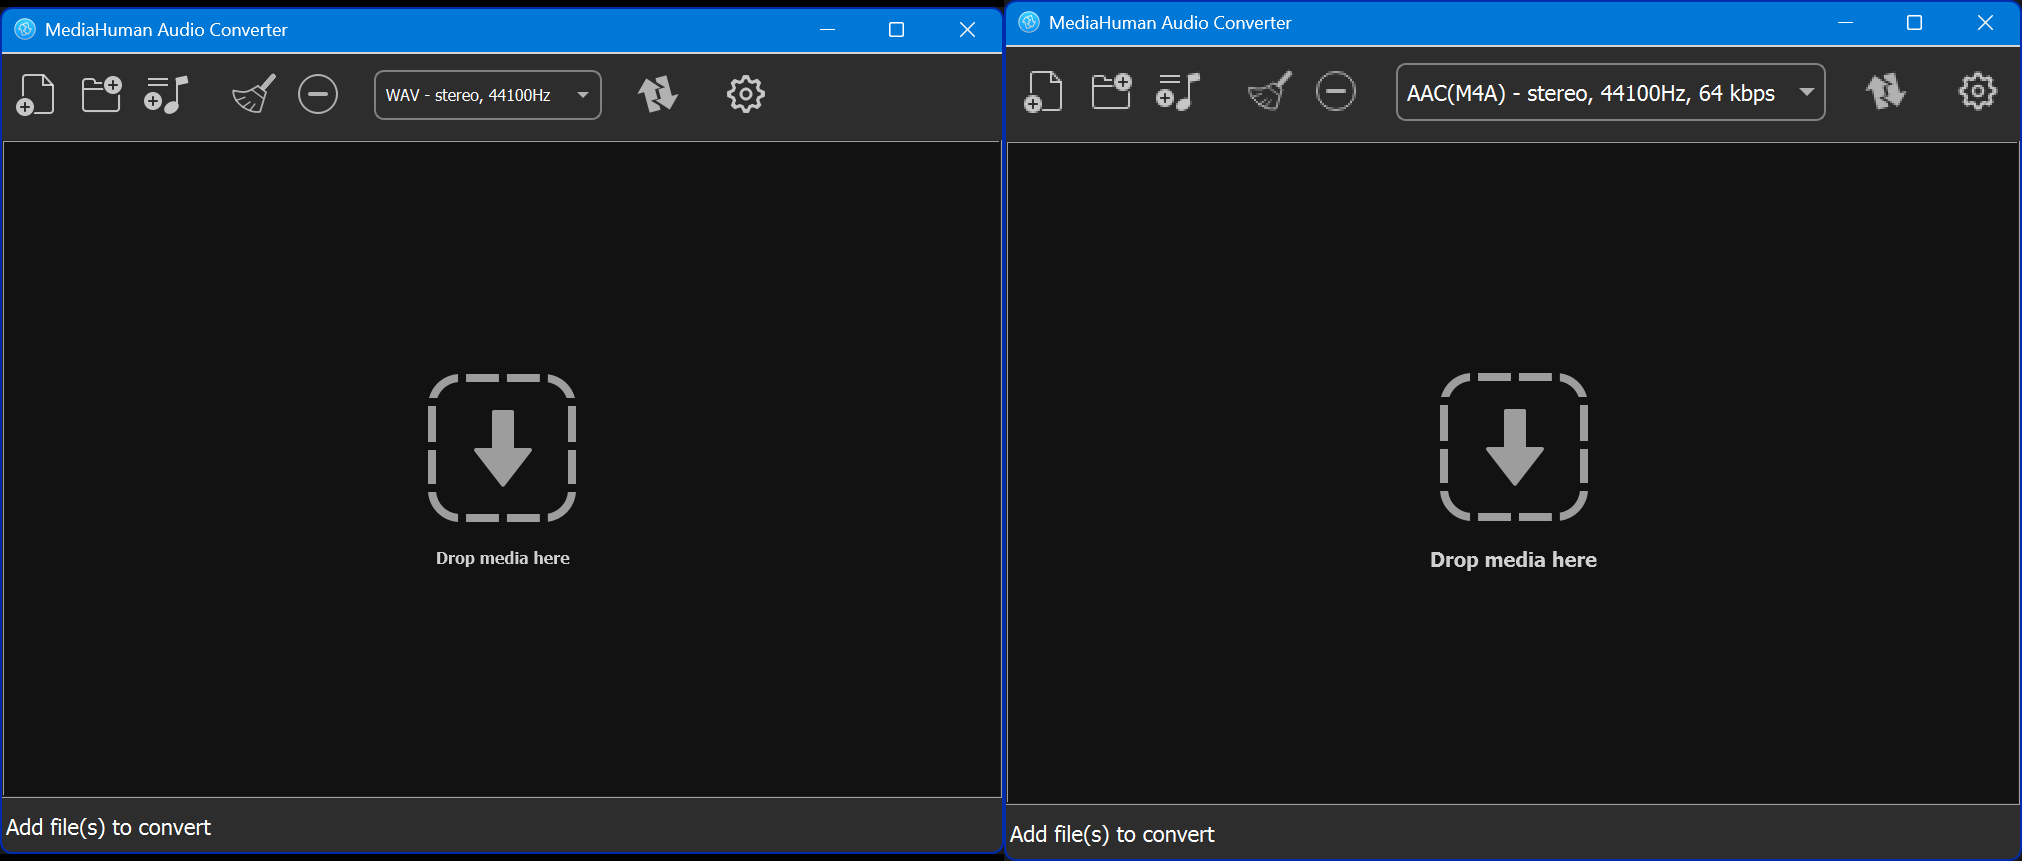Click the drop media area in left window

pyautogui.click(x=502, y=448)
